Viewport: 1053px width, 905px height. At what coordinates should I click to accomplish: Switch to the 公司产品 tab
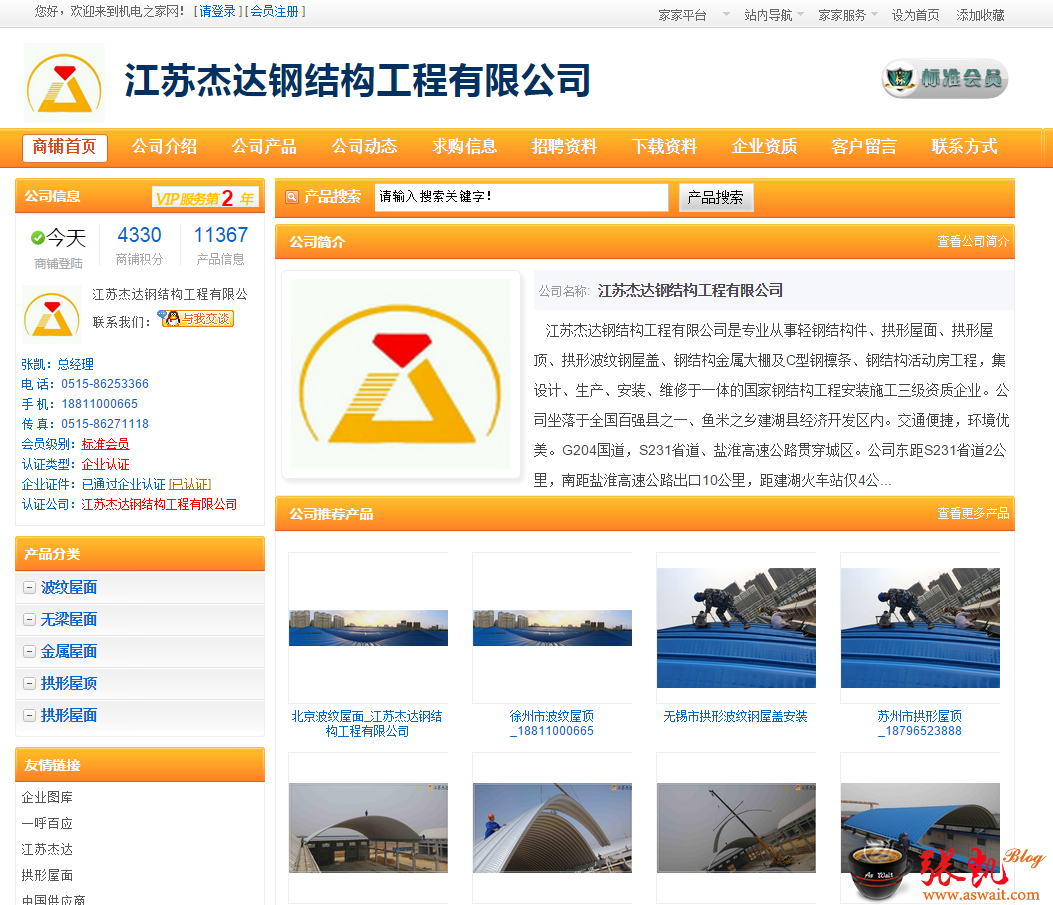coord(264,147)
